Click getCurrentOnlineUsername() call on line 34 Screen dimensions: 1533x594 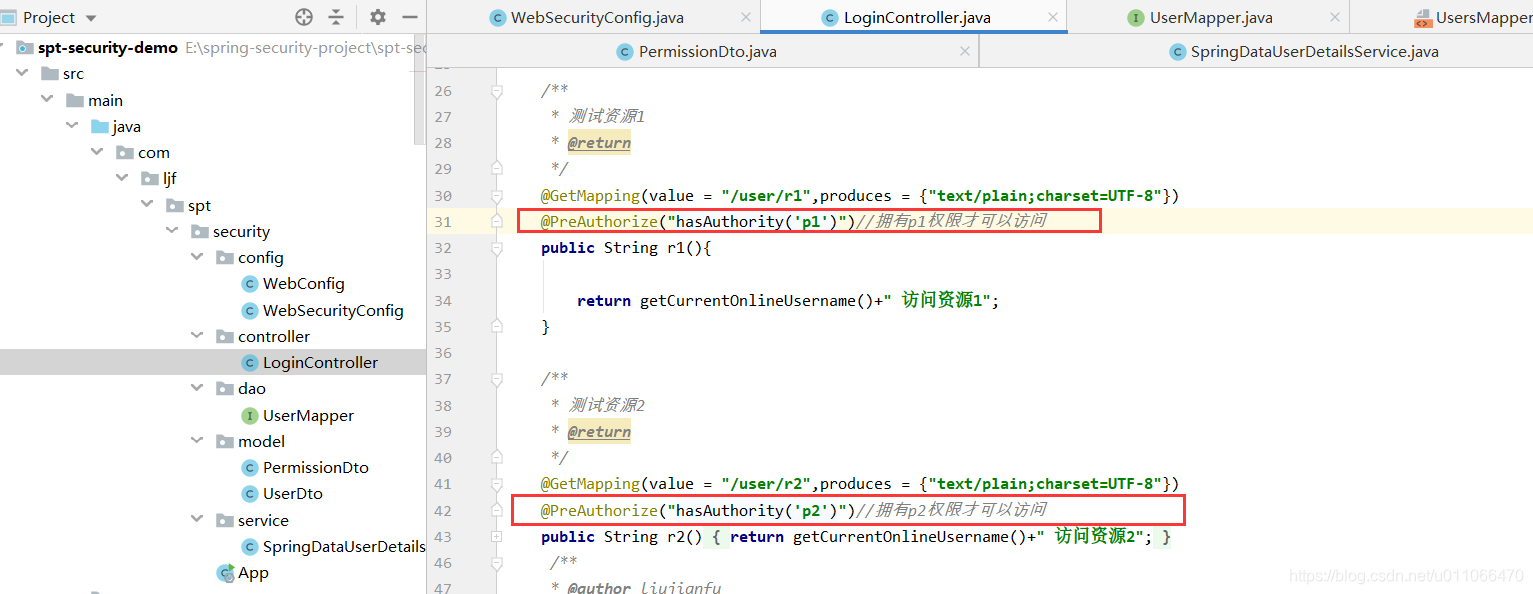(757, 300)
